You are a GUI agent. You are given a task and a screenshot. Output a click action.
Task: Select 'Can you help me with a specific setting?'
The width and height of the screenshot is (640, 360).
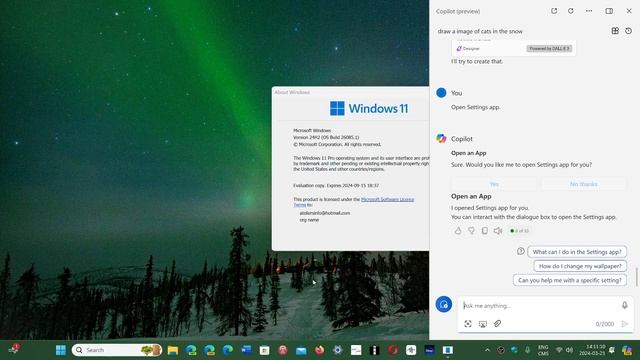tap(570, 280)
